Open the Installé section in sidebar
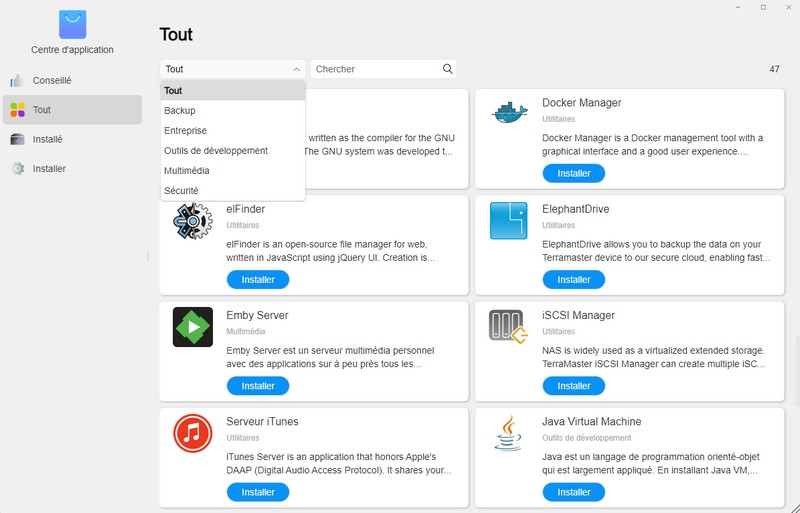Screen dimensions: 800x513 tap(72, 139)
